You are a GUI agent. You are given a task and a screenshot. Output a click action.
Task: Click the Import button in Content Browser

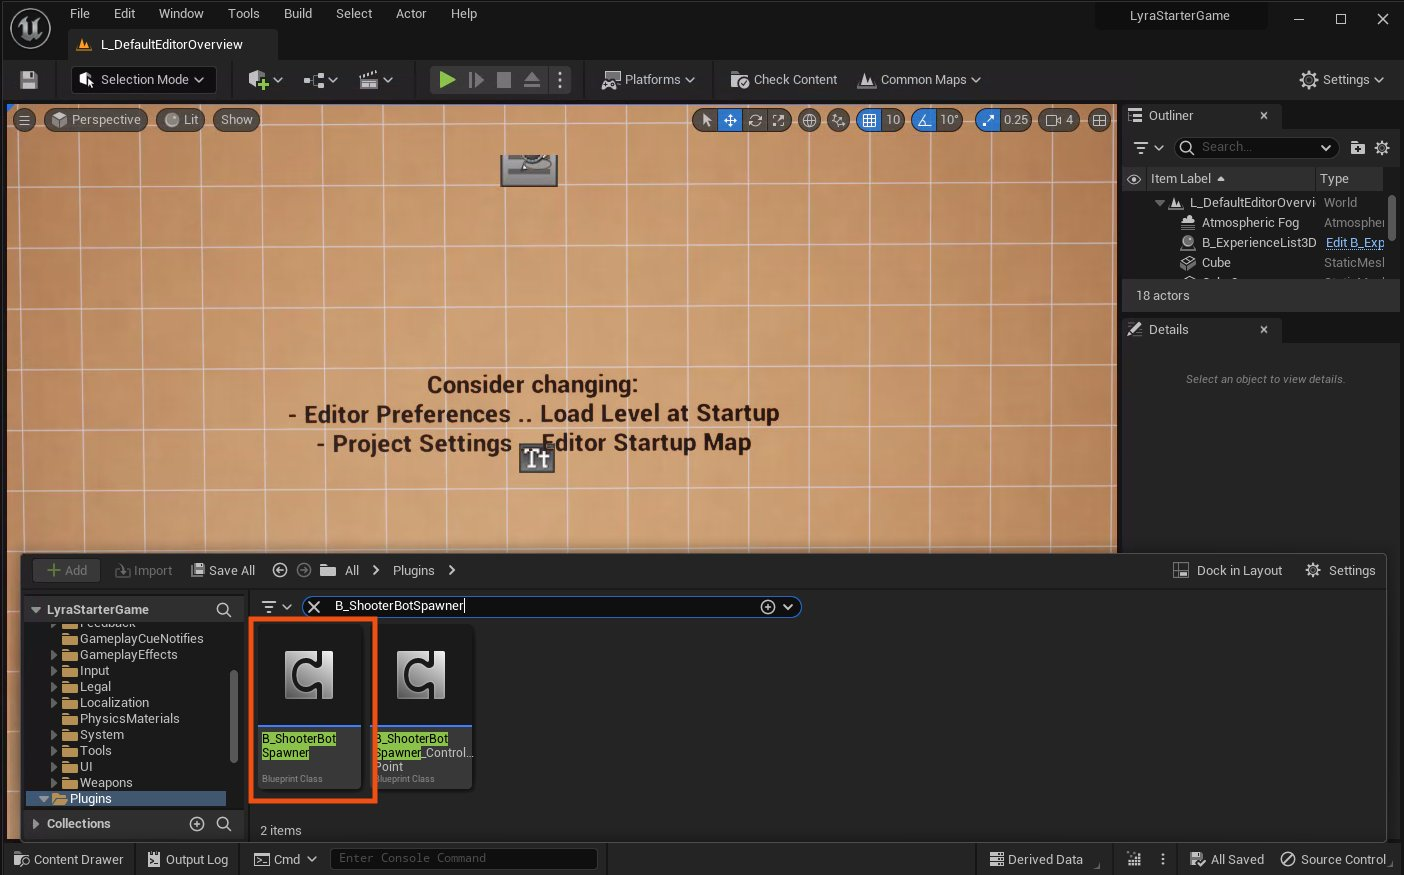pyautogui.click(x=144, y=570)
